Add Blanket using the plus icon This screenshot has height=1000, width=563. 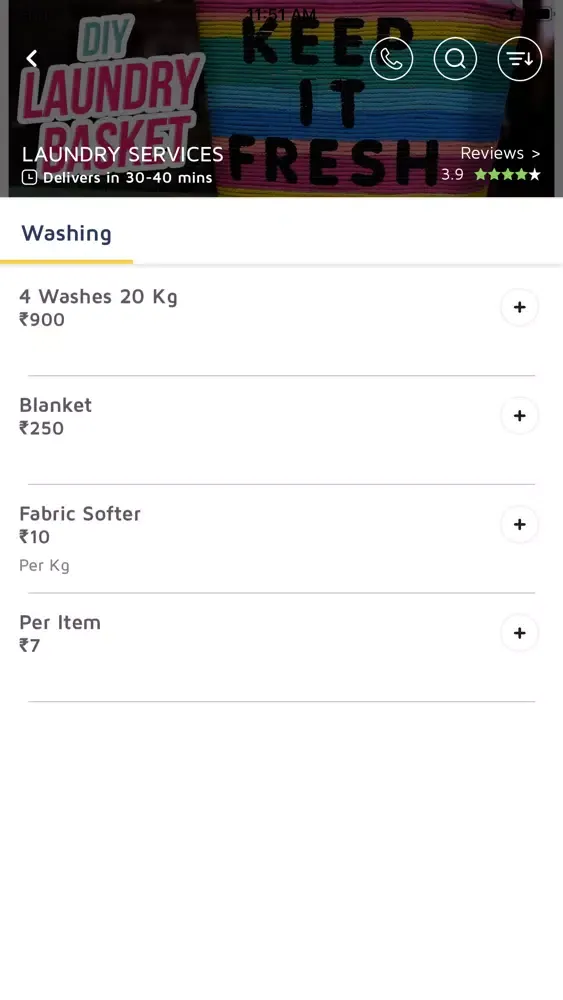click(520, 416)
